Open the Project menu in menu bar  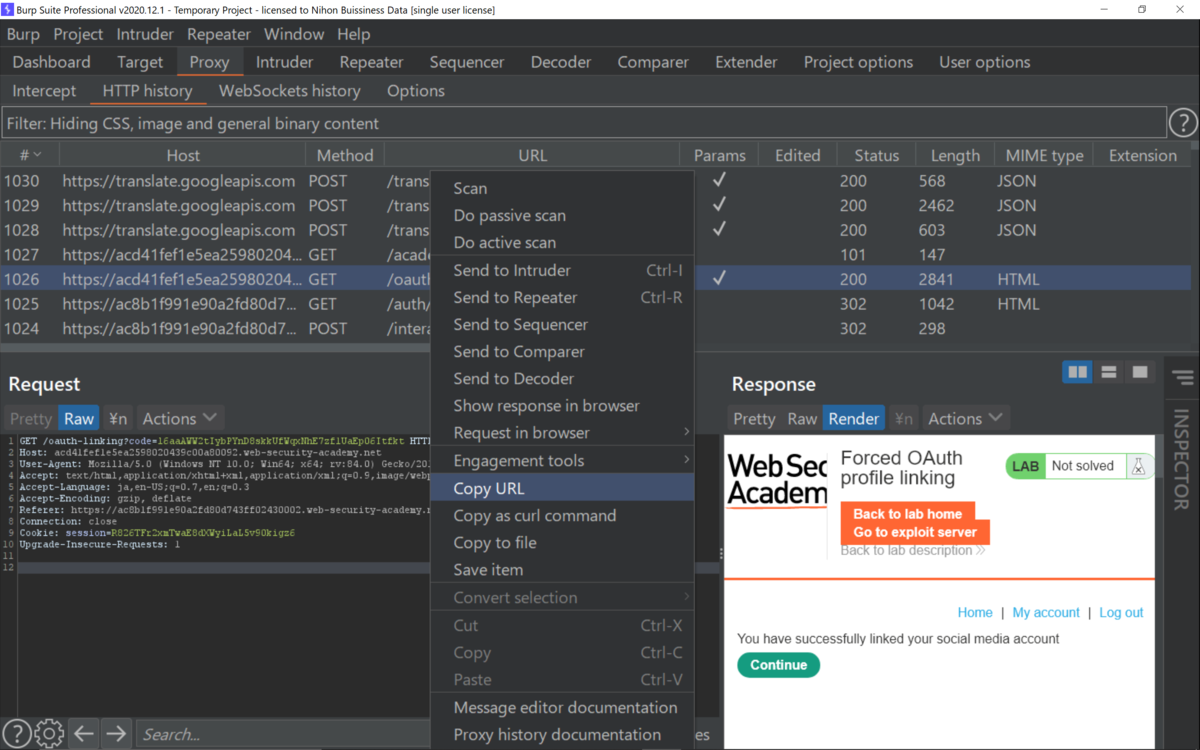pos(78,34)
